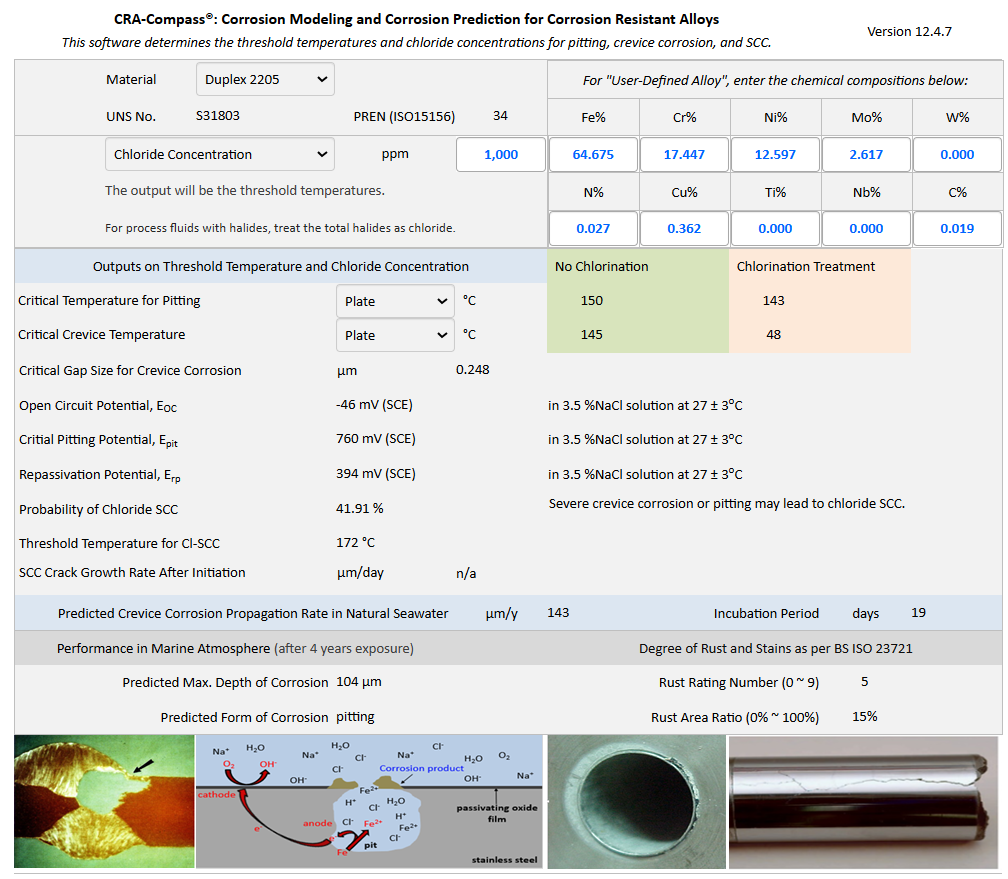The image size is (1008, 879).
Task: Click the open circuit potential value -46 mV (SCE)
Action: [374, 404]
